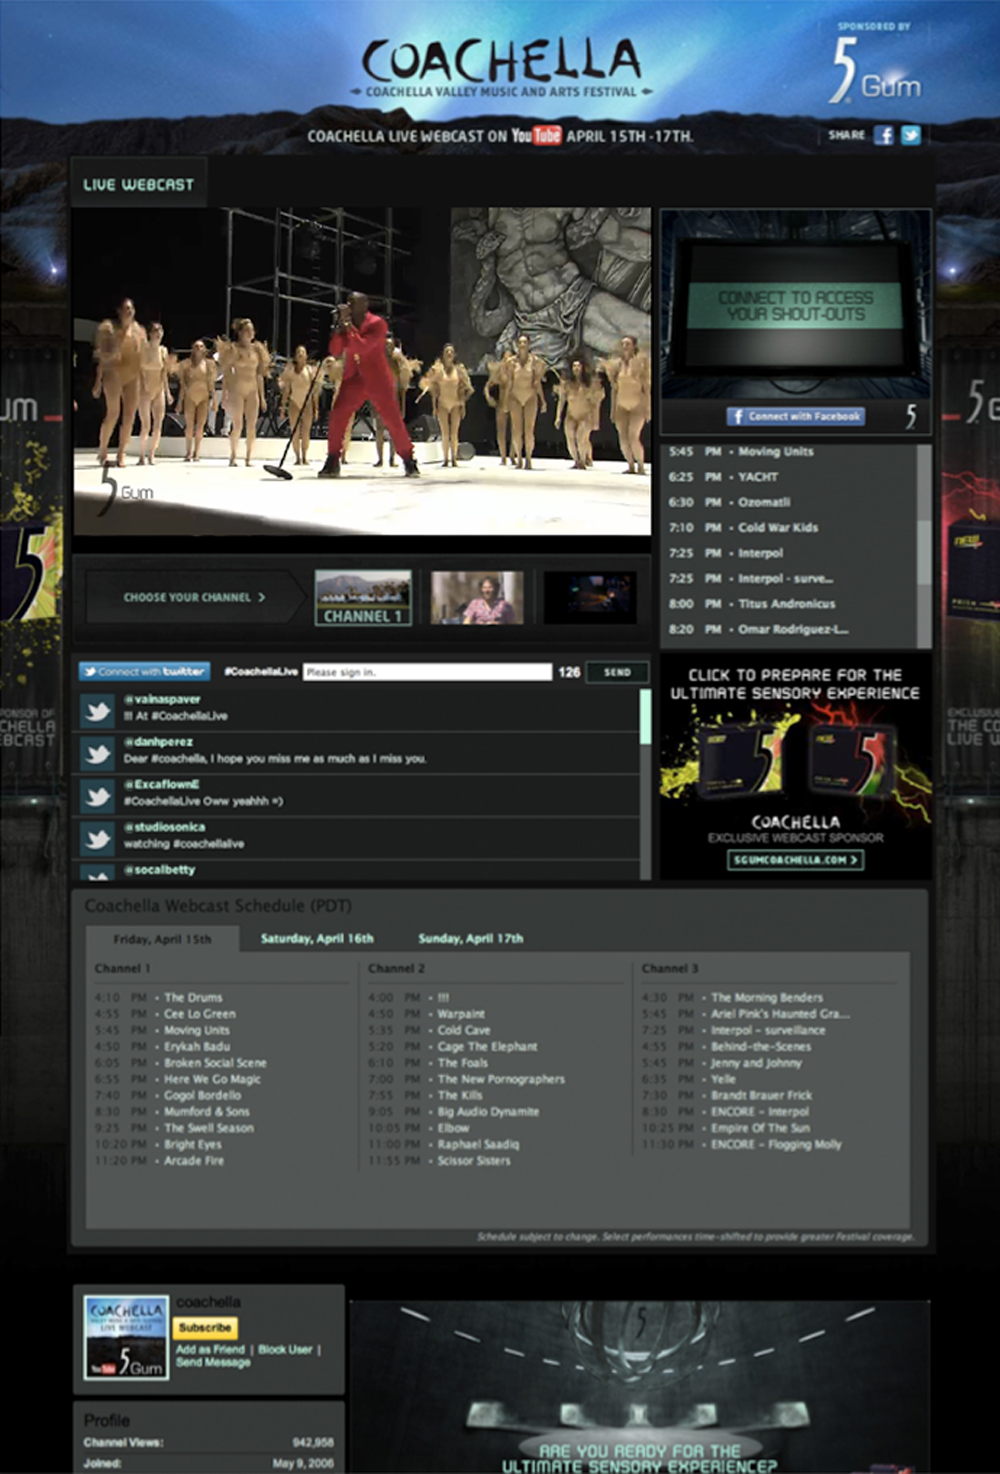Click The Morning Benders in Channel 3
Viewport: 1000px width, 1474px height.
point(767,998)
